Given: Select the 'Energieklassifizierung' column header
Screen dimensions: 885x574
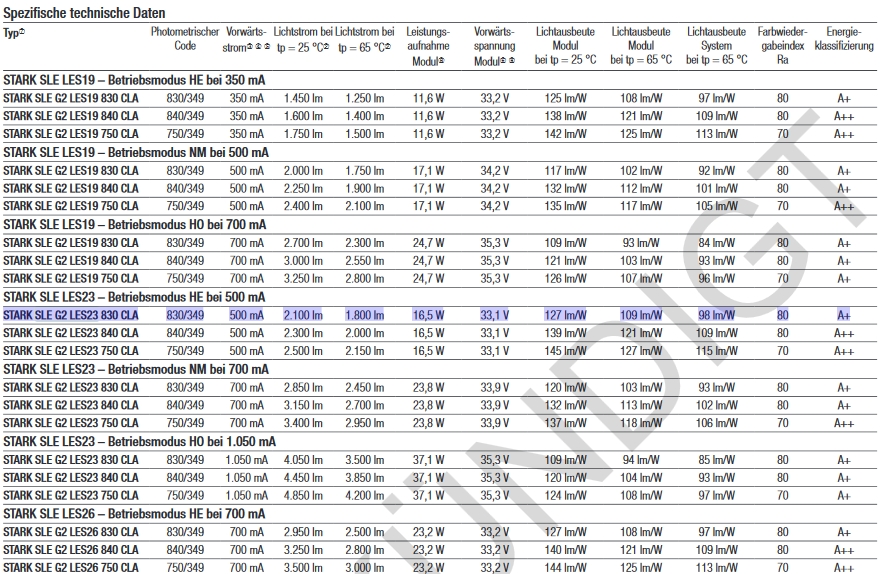Looking at the screenshot, I should 844,38.
